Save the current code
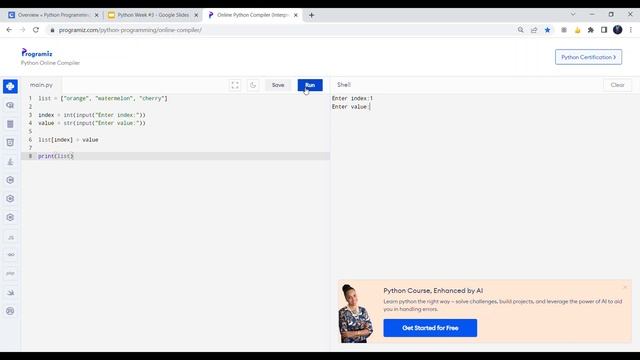The image size is (640, 360). (278, 85)
